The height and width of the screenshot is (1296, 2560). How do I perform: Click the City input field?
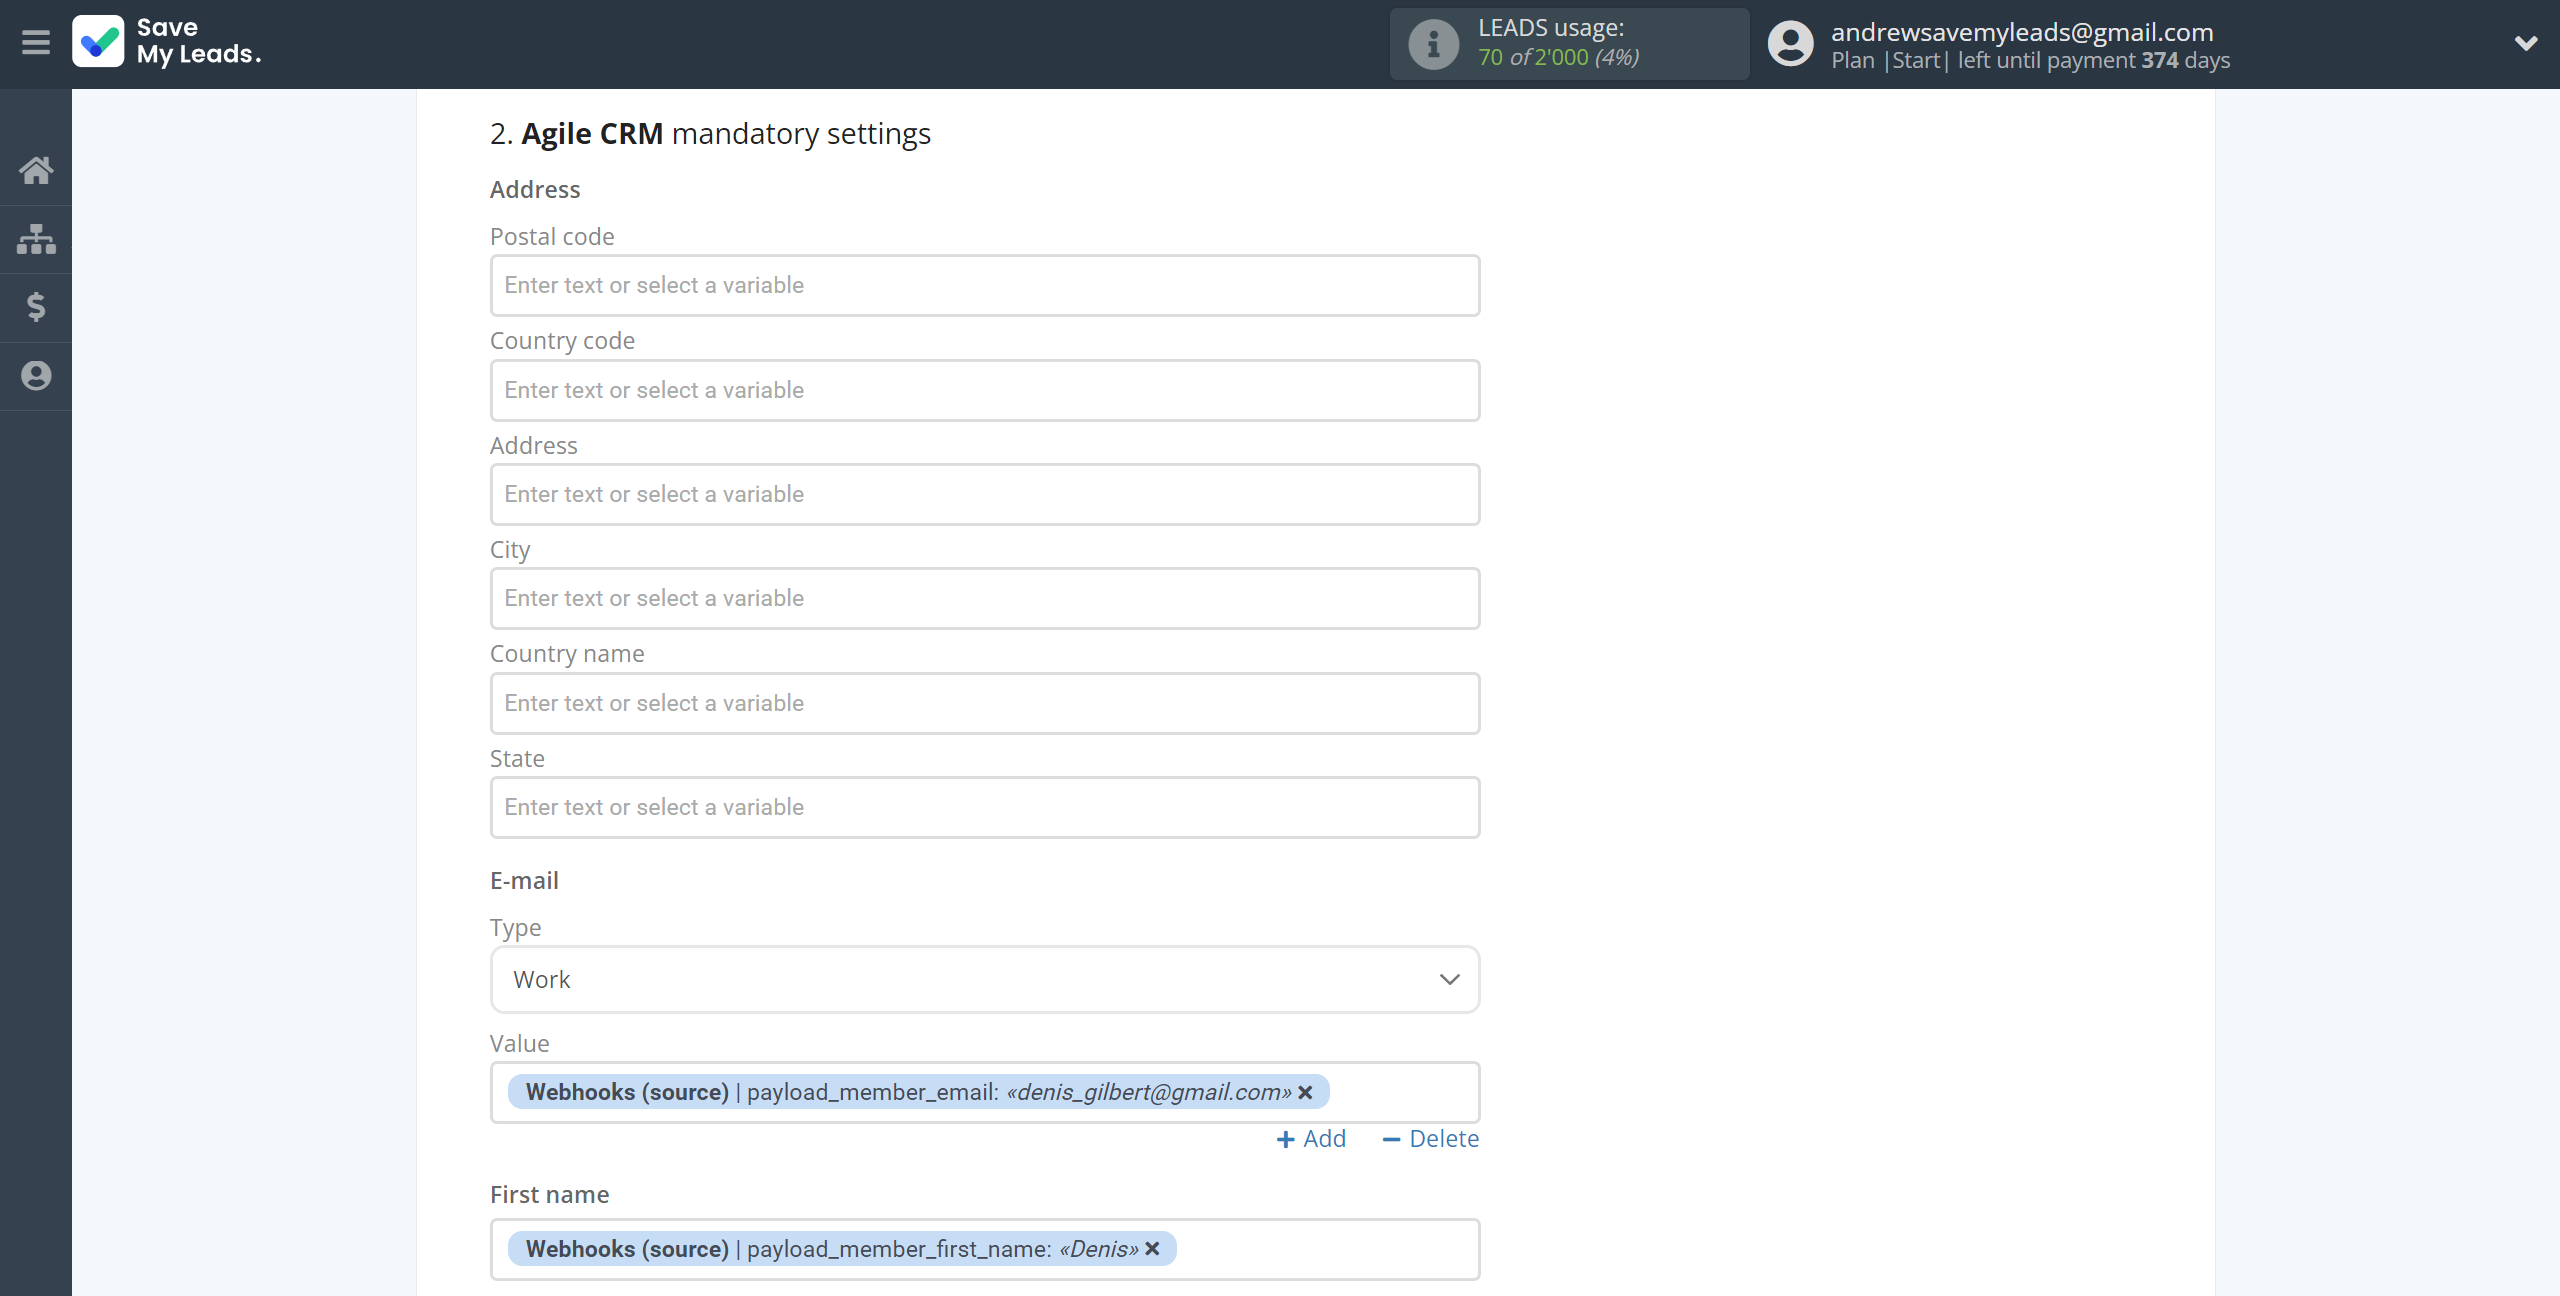[985, 599]
